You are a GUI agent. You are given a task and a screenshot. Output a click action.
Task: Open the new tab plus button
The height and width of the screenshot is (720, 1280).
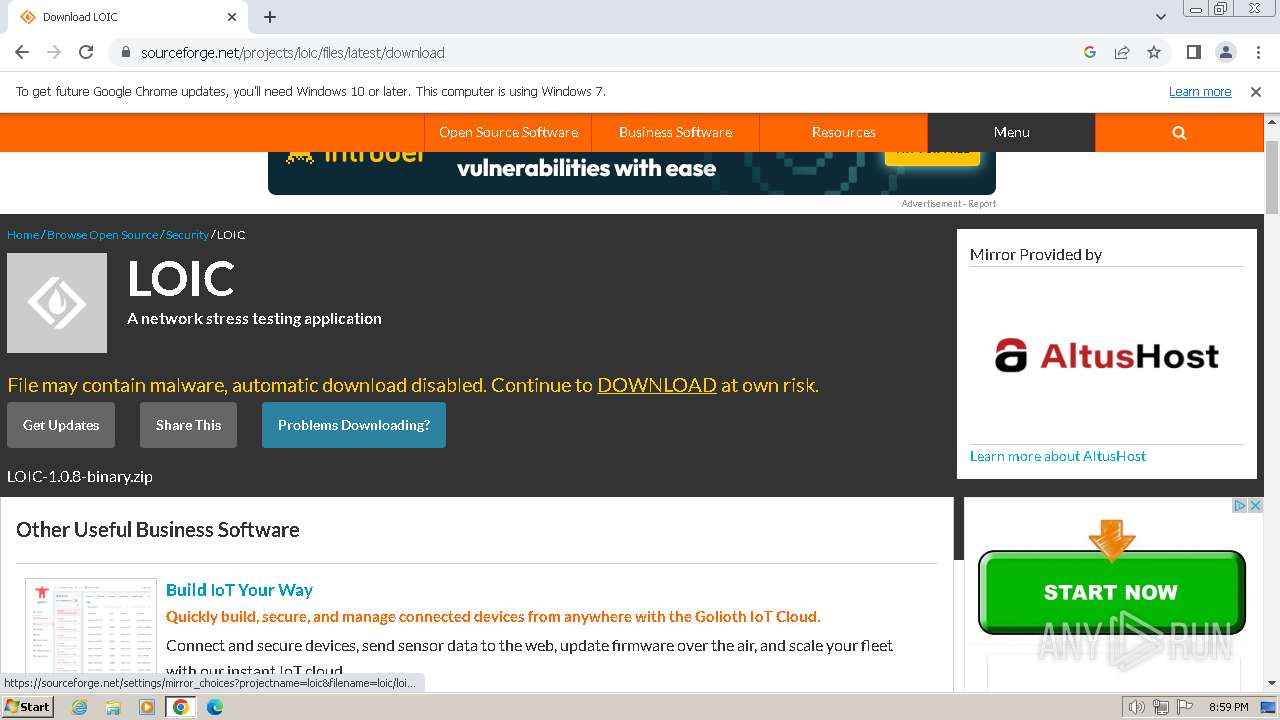[270, 17]
